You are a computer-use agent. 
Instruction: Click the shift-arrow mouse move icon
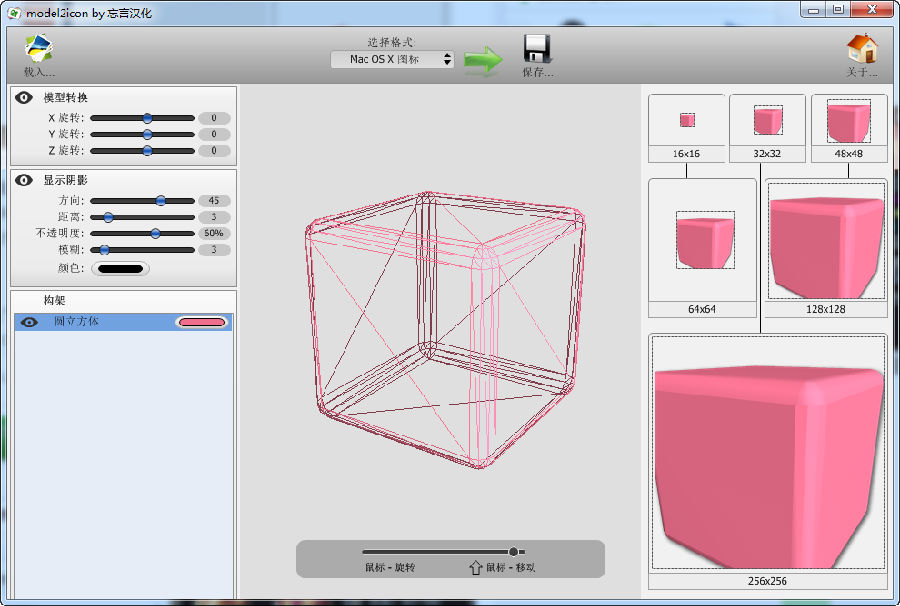pos(475,567)
